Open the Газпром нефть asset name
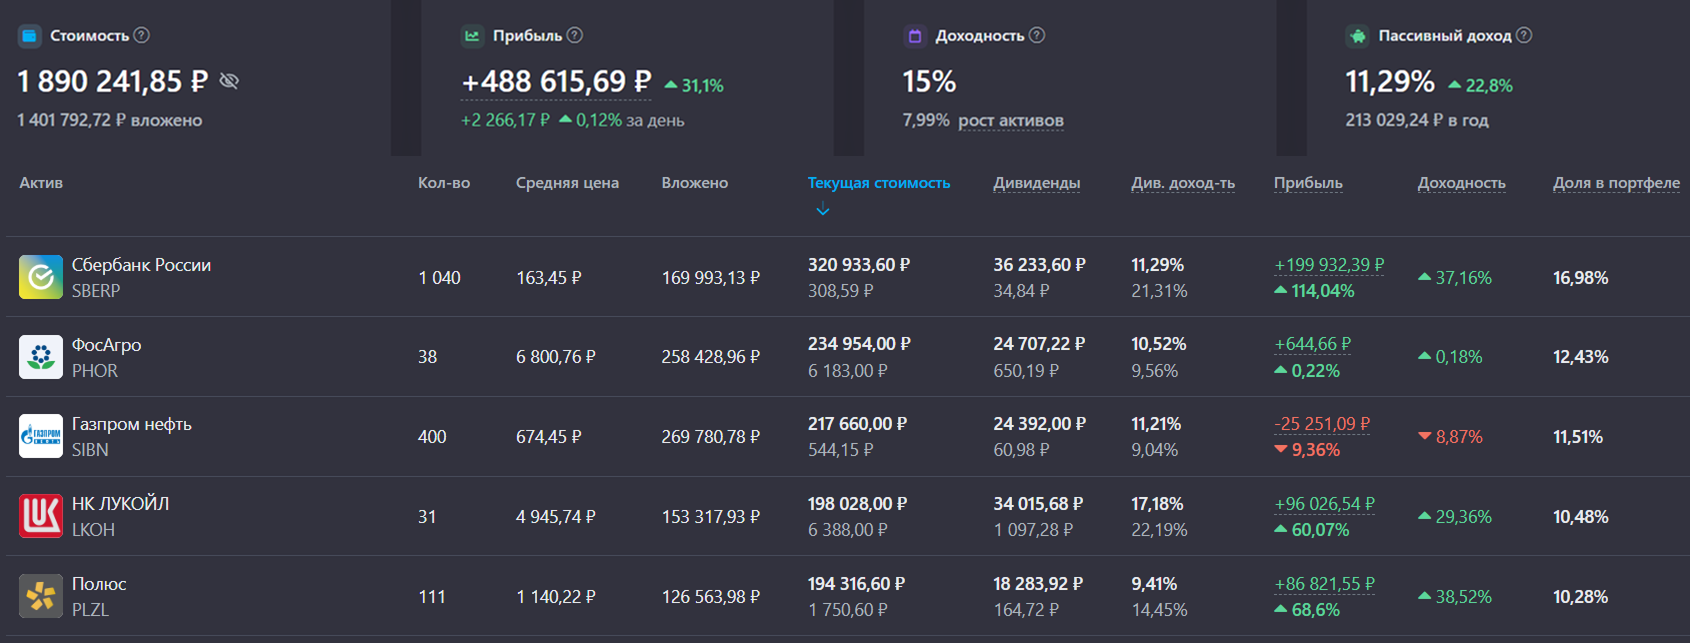The width and height of the screenshot is (1690, 643). [132, 424]
